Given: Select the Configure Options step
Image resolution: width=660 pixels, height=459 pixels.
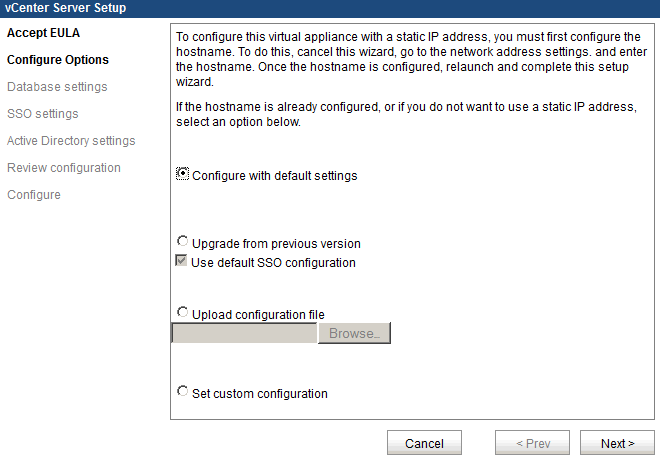Looking at the screenshot, I should tap(58, 60).
